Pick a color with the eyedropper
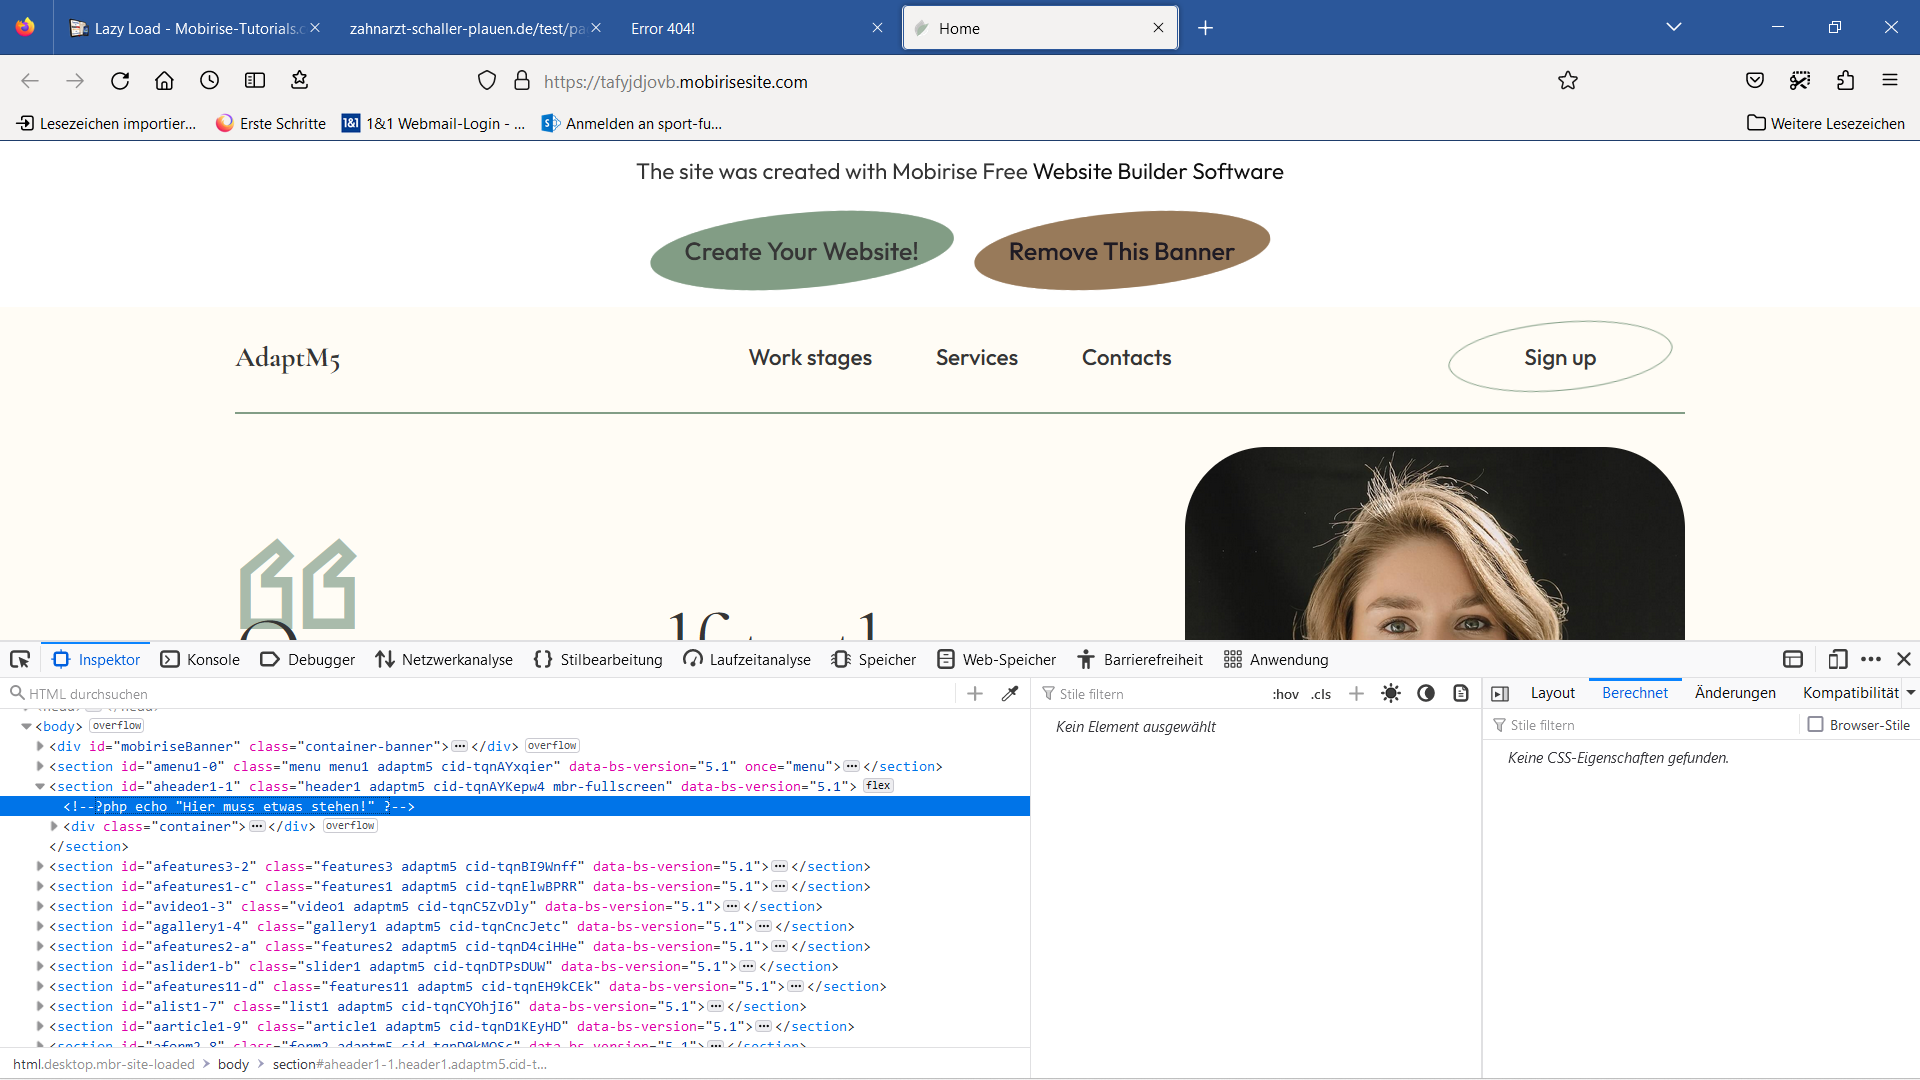The image size is (1920, 1080). (x=1010, y=693)
